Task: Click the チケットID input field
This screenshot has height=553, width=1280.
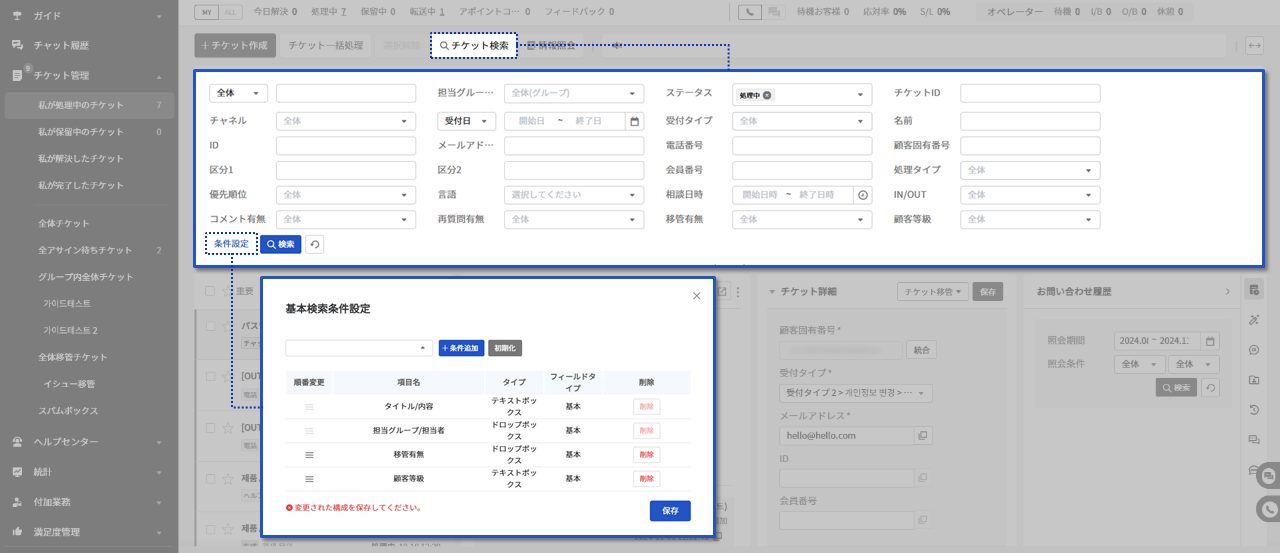Action: point(1030,93)
